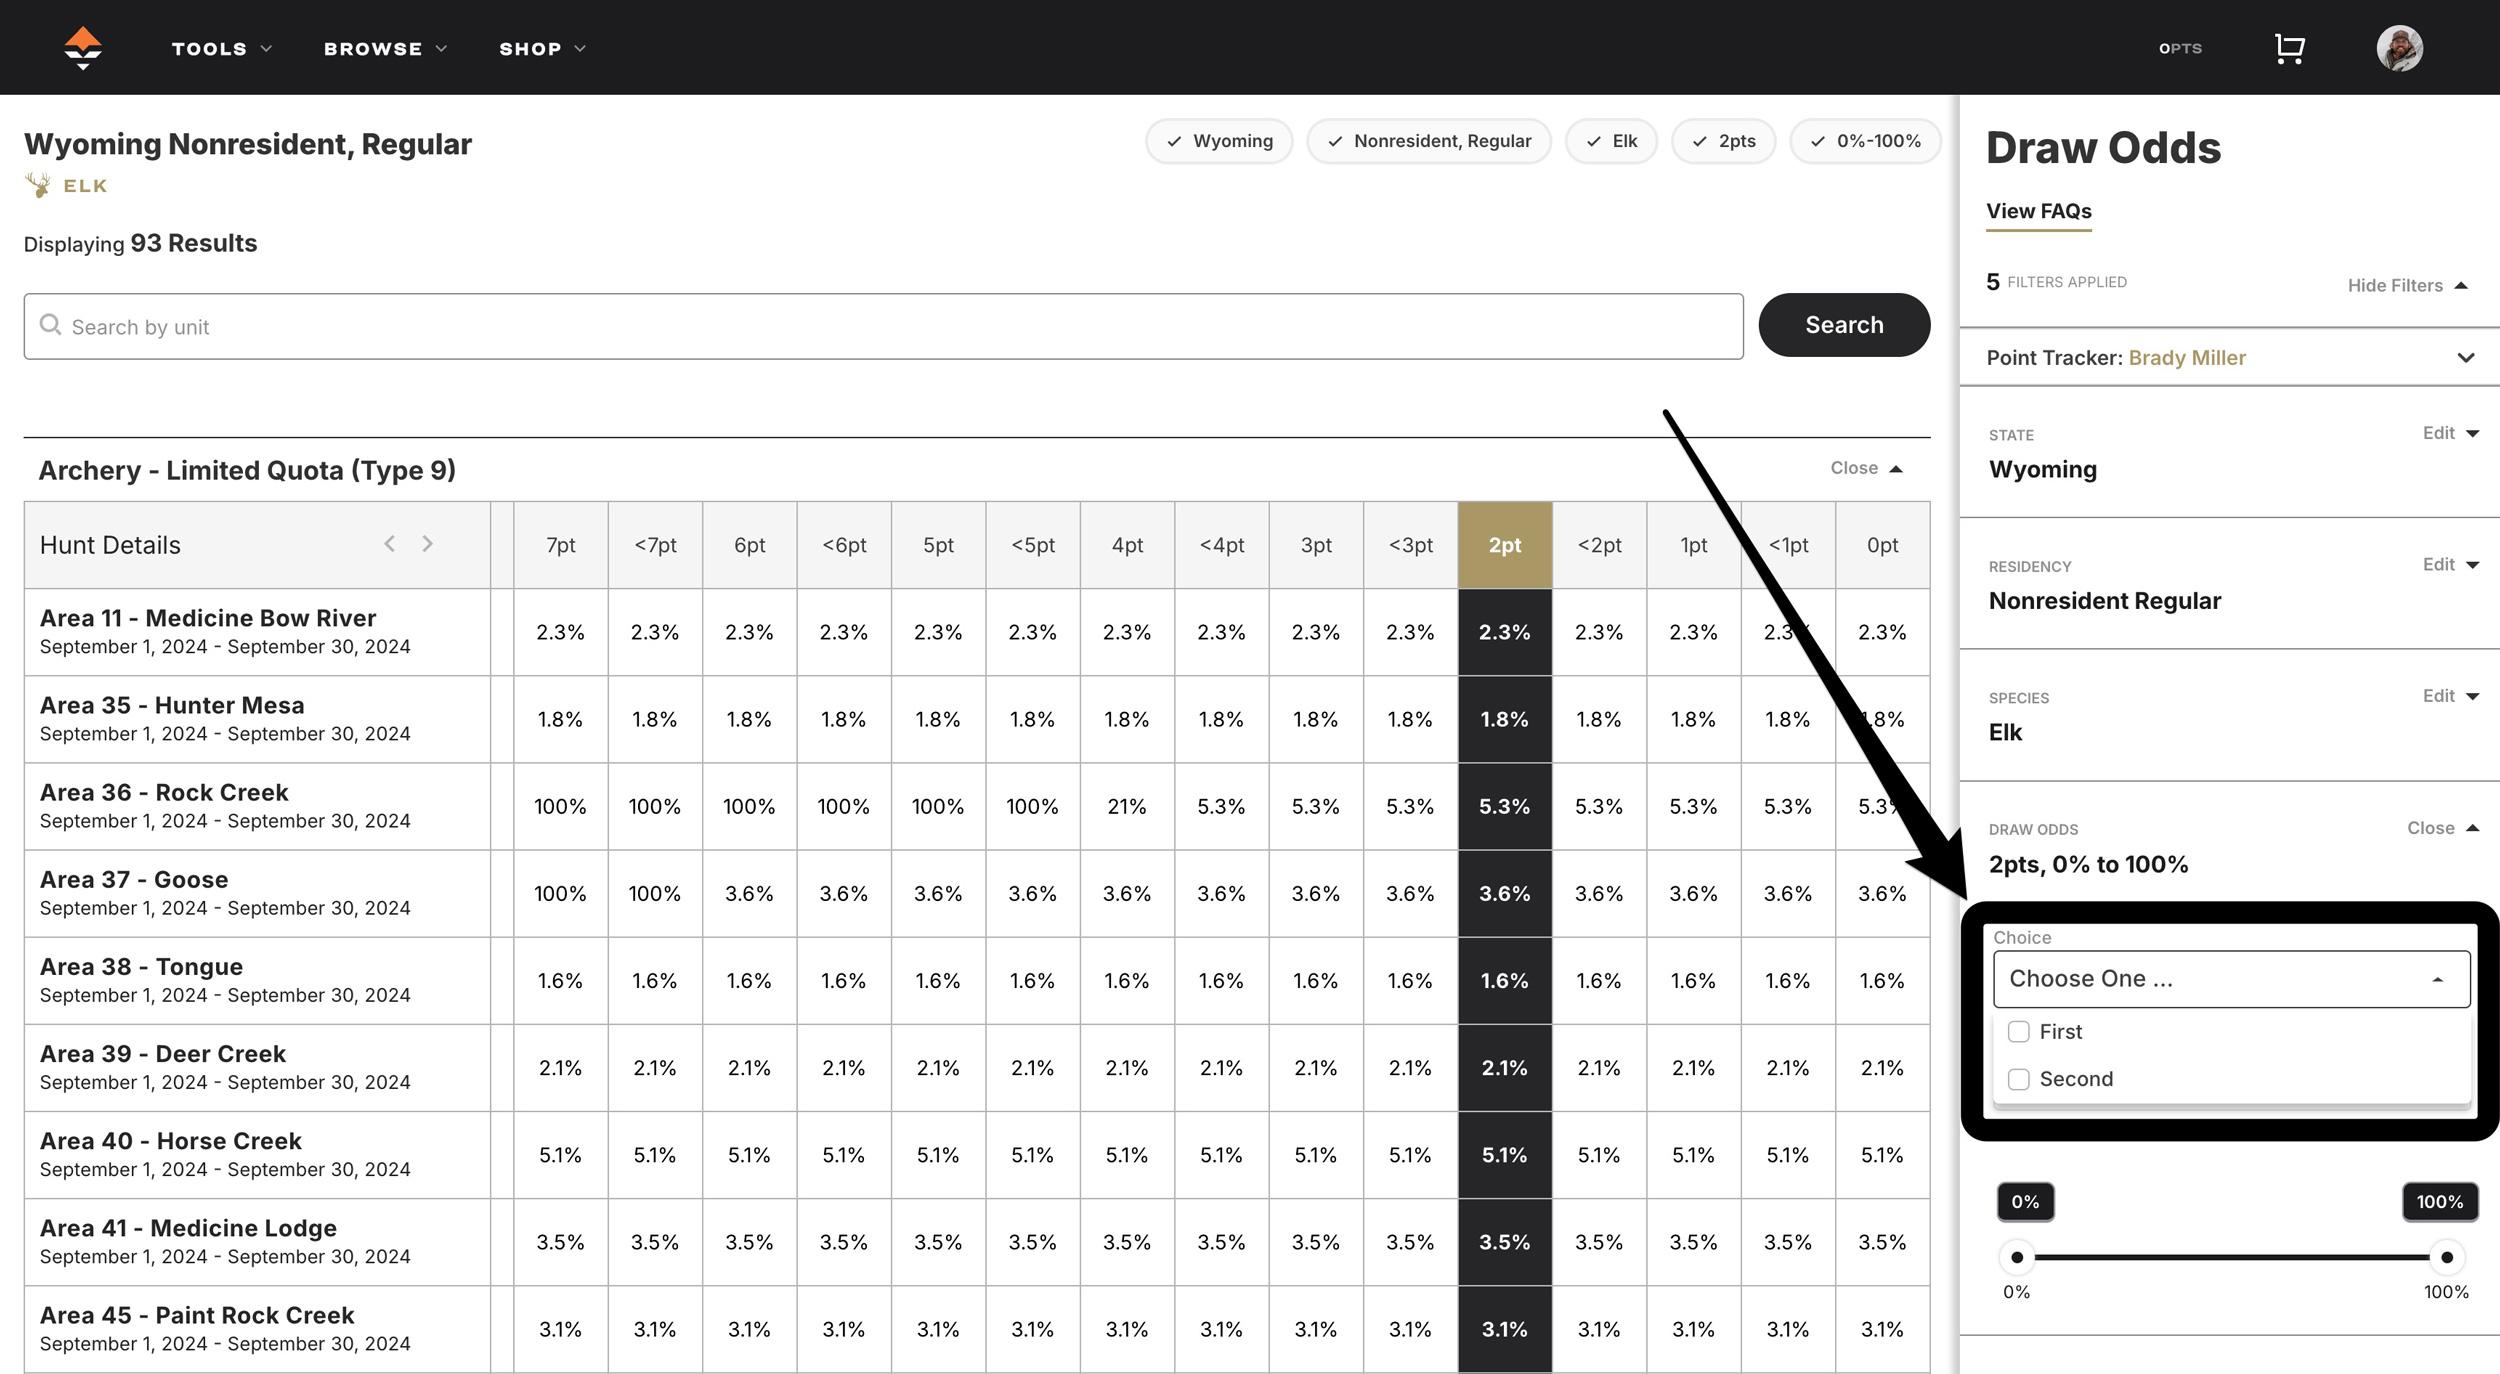Open the Tools menu
This screenshot has height=1374, width=2500.
click(221, 48)
